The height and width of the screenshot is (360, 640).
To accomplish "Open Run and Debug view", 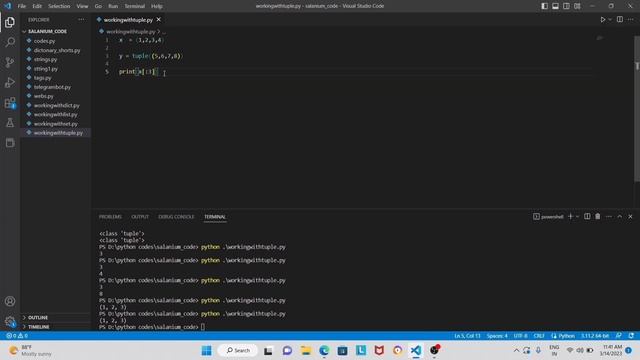I will pos(10,82).
